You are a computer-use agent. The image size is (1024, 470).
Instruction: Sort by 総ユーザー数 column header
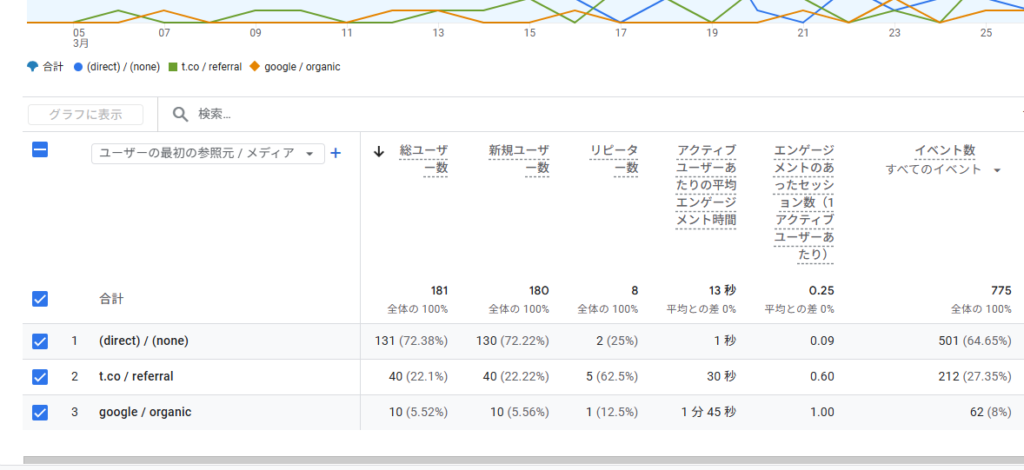[x=424, y=159]
